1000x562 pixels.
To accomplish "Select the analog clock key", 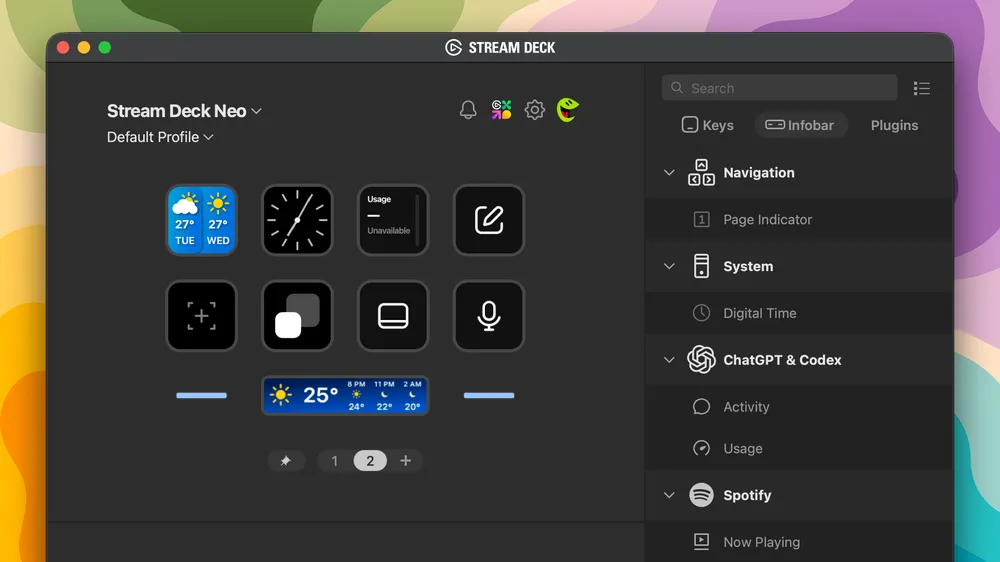I will pos(297,220).
